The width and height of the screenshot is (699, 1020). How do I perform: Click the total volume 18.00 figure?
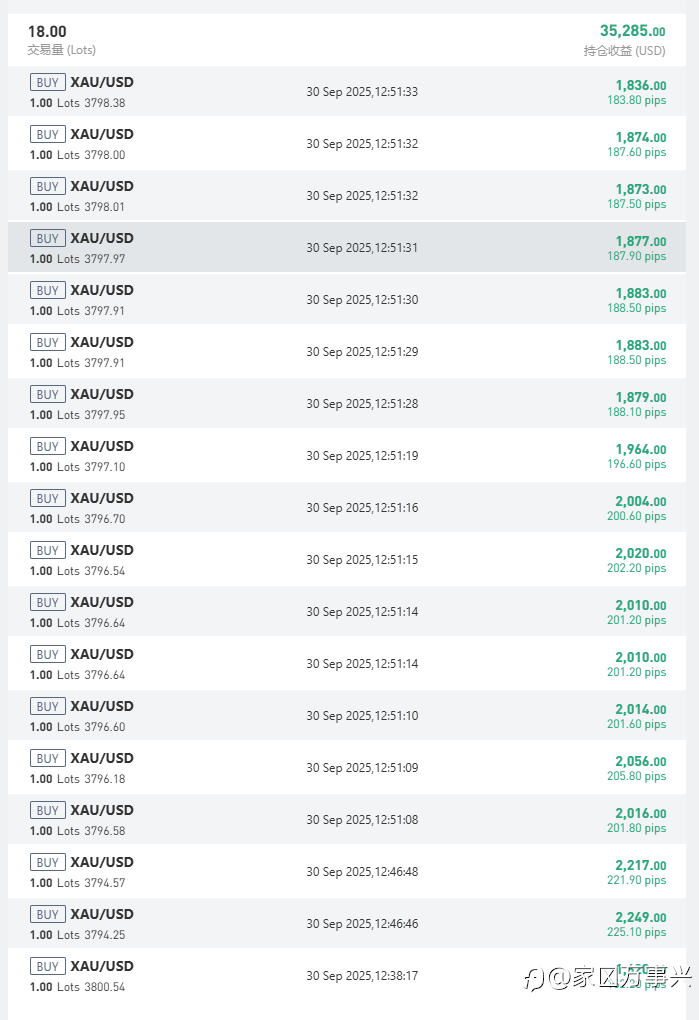coord(47,32)
